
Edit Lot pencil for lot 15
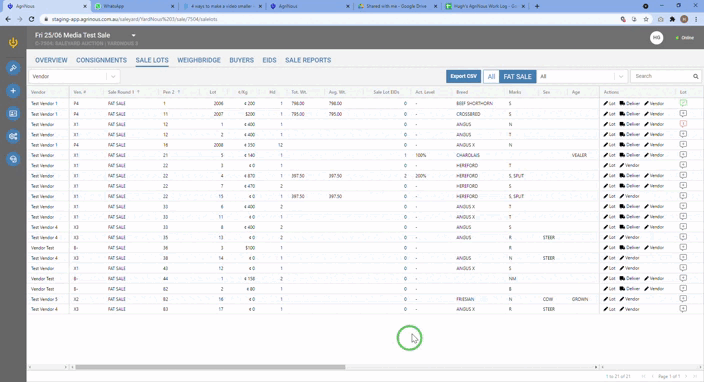(609, 196)
